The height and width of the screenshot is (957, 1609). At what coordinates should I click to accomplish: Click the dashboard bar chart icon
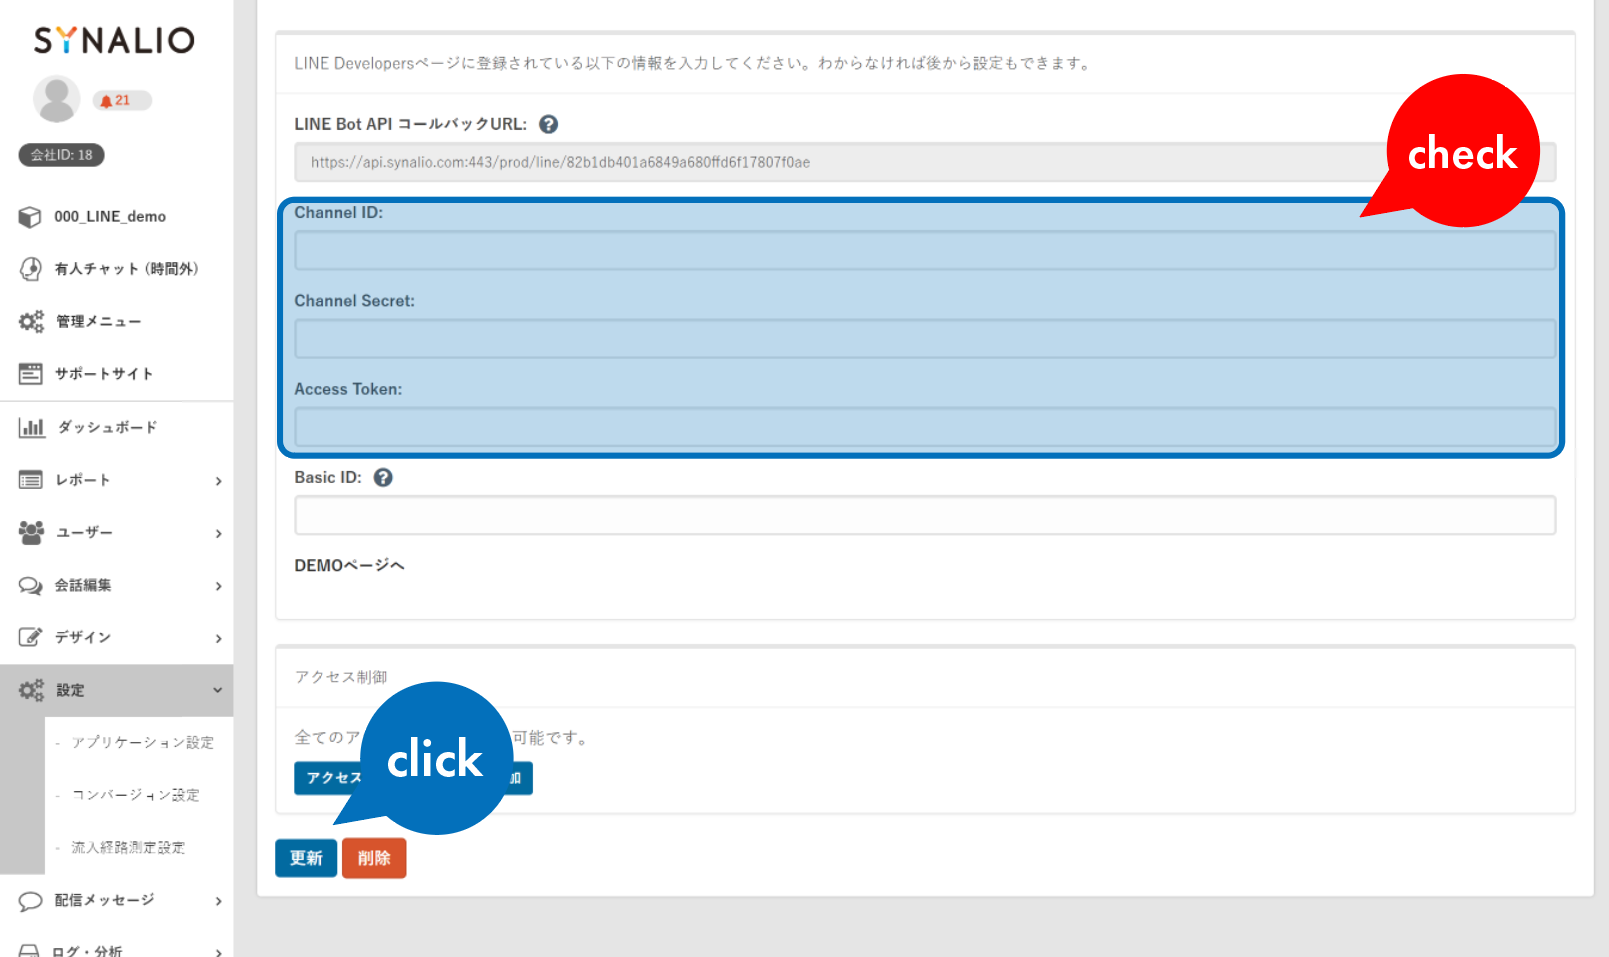click(x=31, y=428)
